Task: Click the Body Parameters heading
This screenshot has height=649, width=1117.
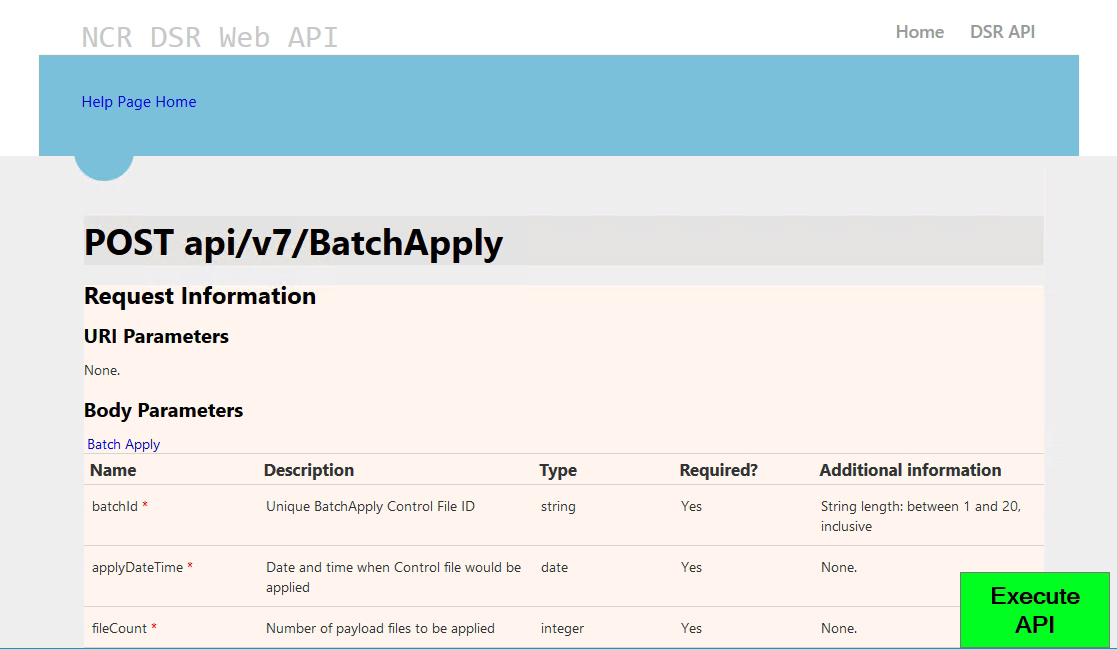Action: point(163,410)
